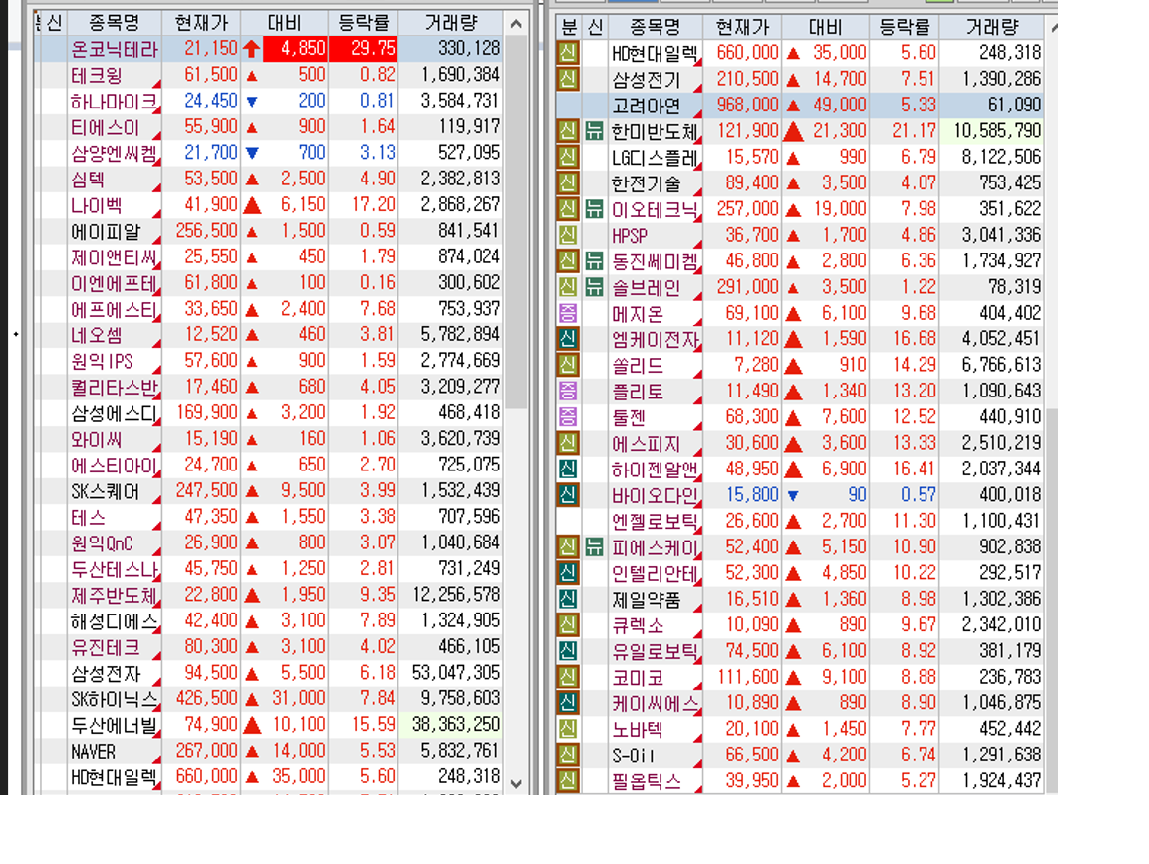Click the 신 badge beside 에스피지
This screenshot has width=1149, height=864.
568,443
